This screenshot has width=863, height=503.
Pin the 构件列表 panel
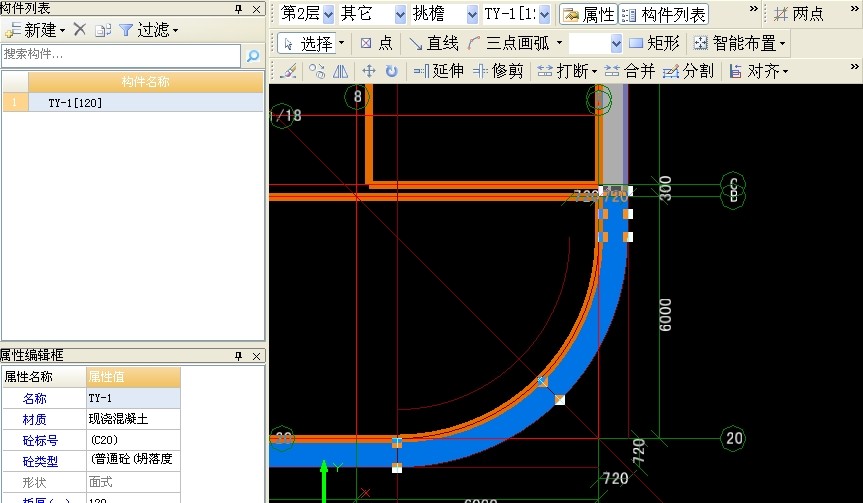(x=238, y=9)
